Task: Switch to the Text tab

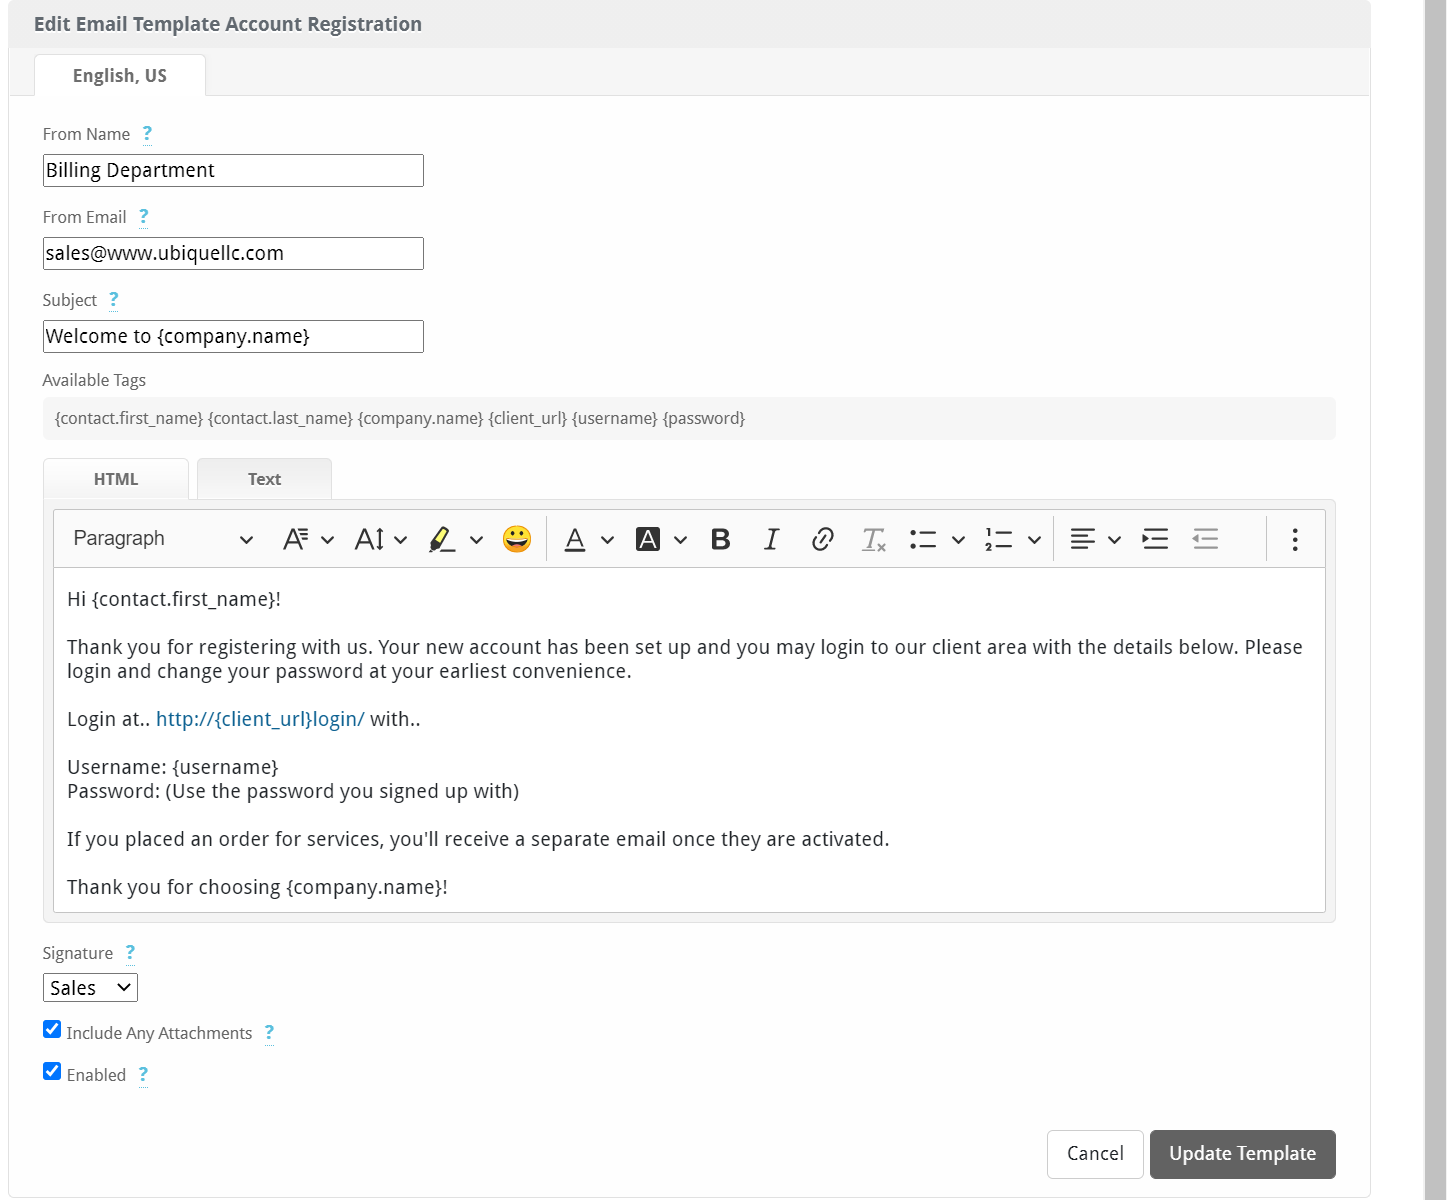Action: [x=264, y=479]
